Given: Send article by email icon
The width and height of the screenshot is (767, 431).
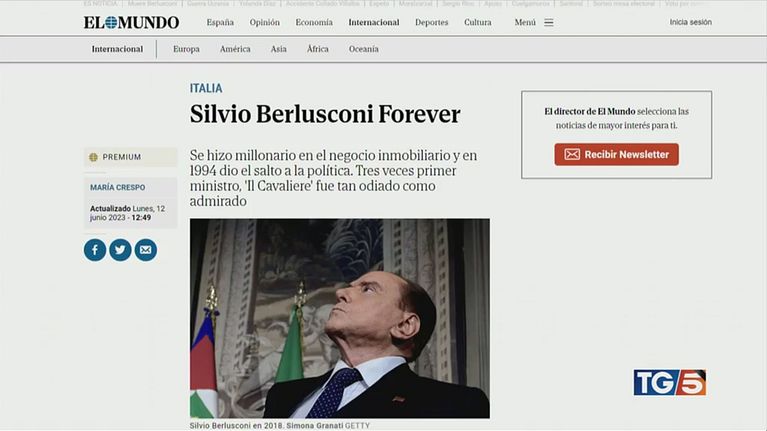Looking at the screenshot, I should click(x=146, y=250).
